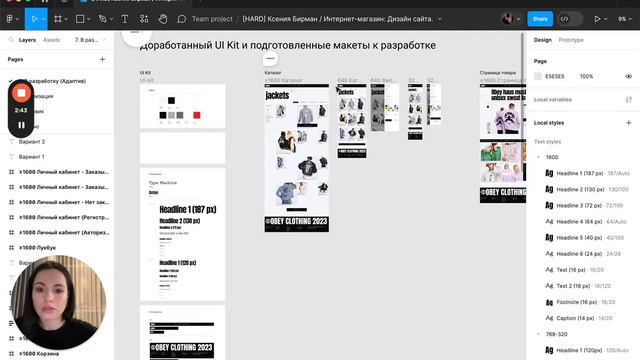Click the black color swatch in UI Kit top row
Viewport: 640px width, 360px height.
(171, 100)
